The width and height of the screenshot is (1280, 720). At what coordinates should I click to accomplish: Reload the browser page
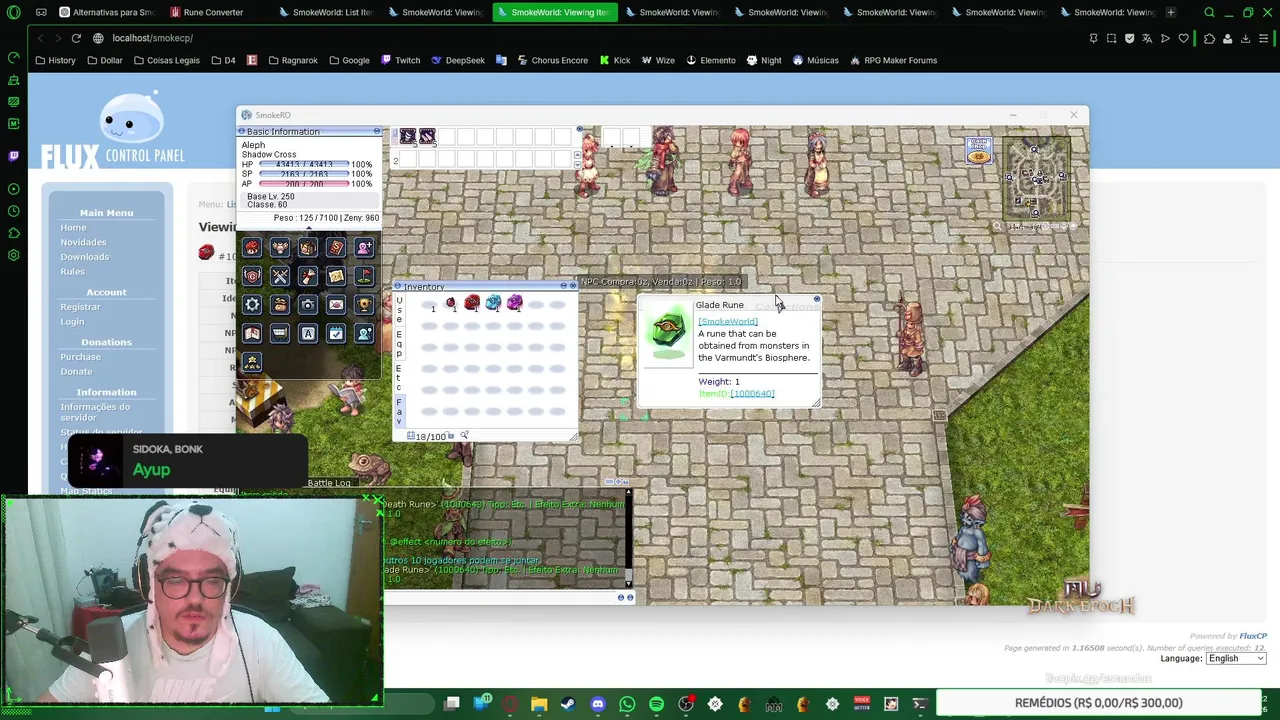[76, 38]
